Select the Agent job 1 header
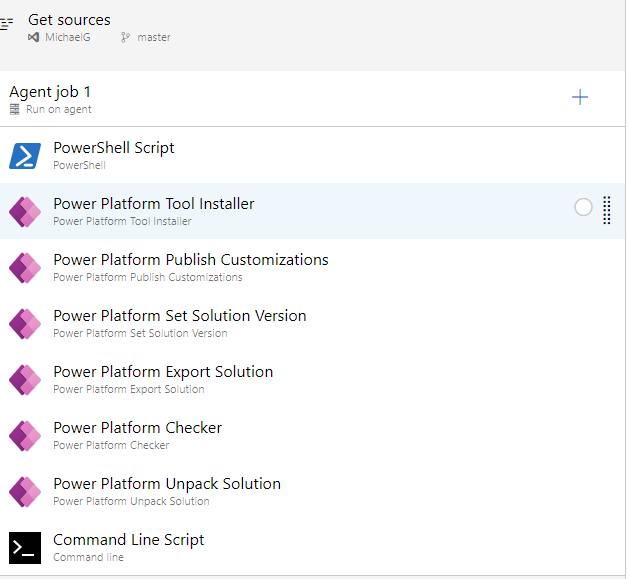The width and height of the screenshot is (629, 579). [x=312, y=99]
